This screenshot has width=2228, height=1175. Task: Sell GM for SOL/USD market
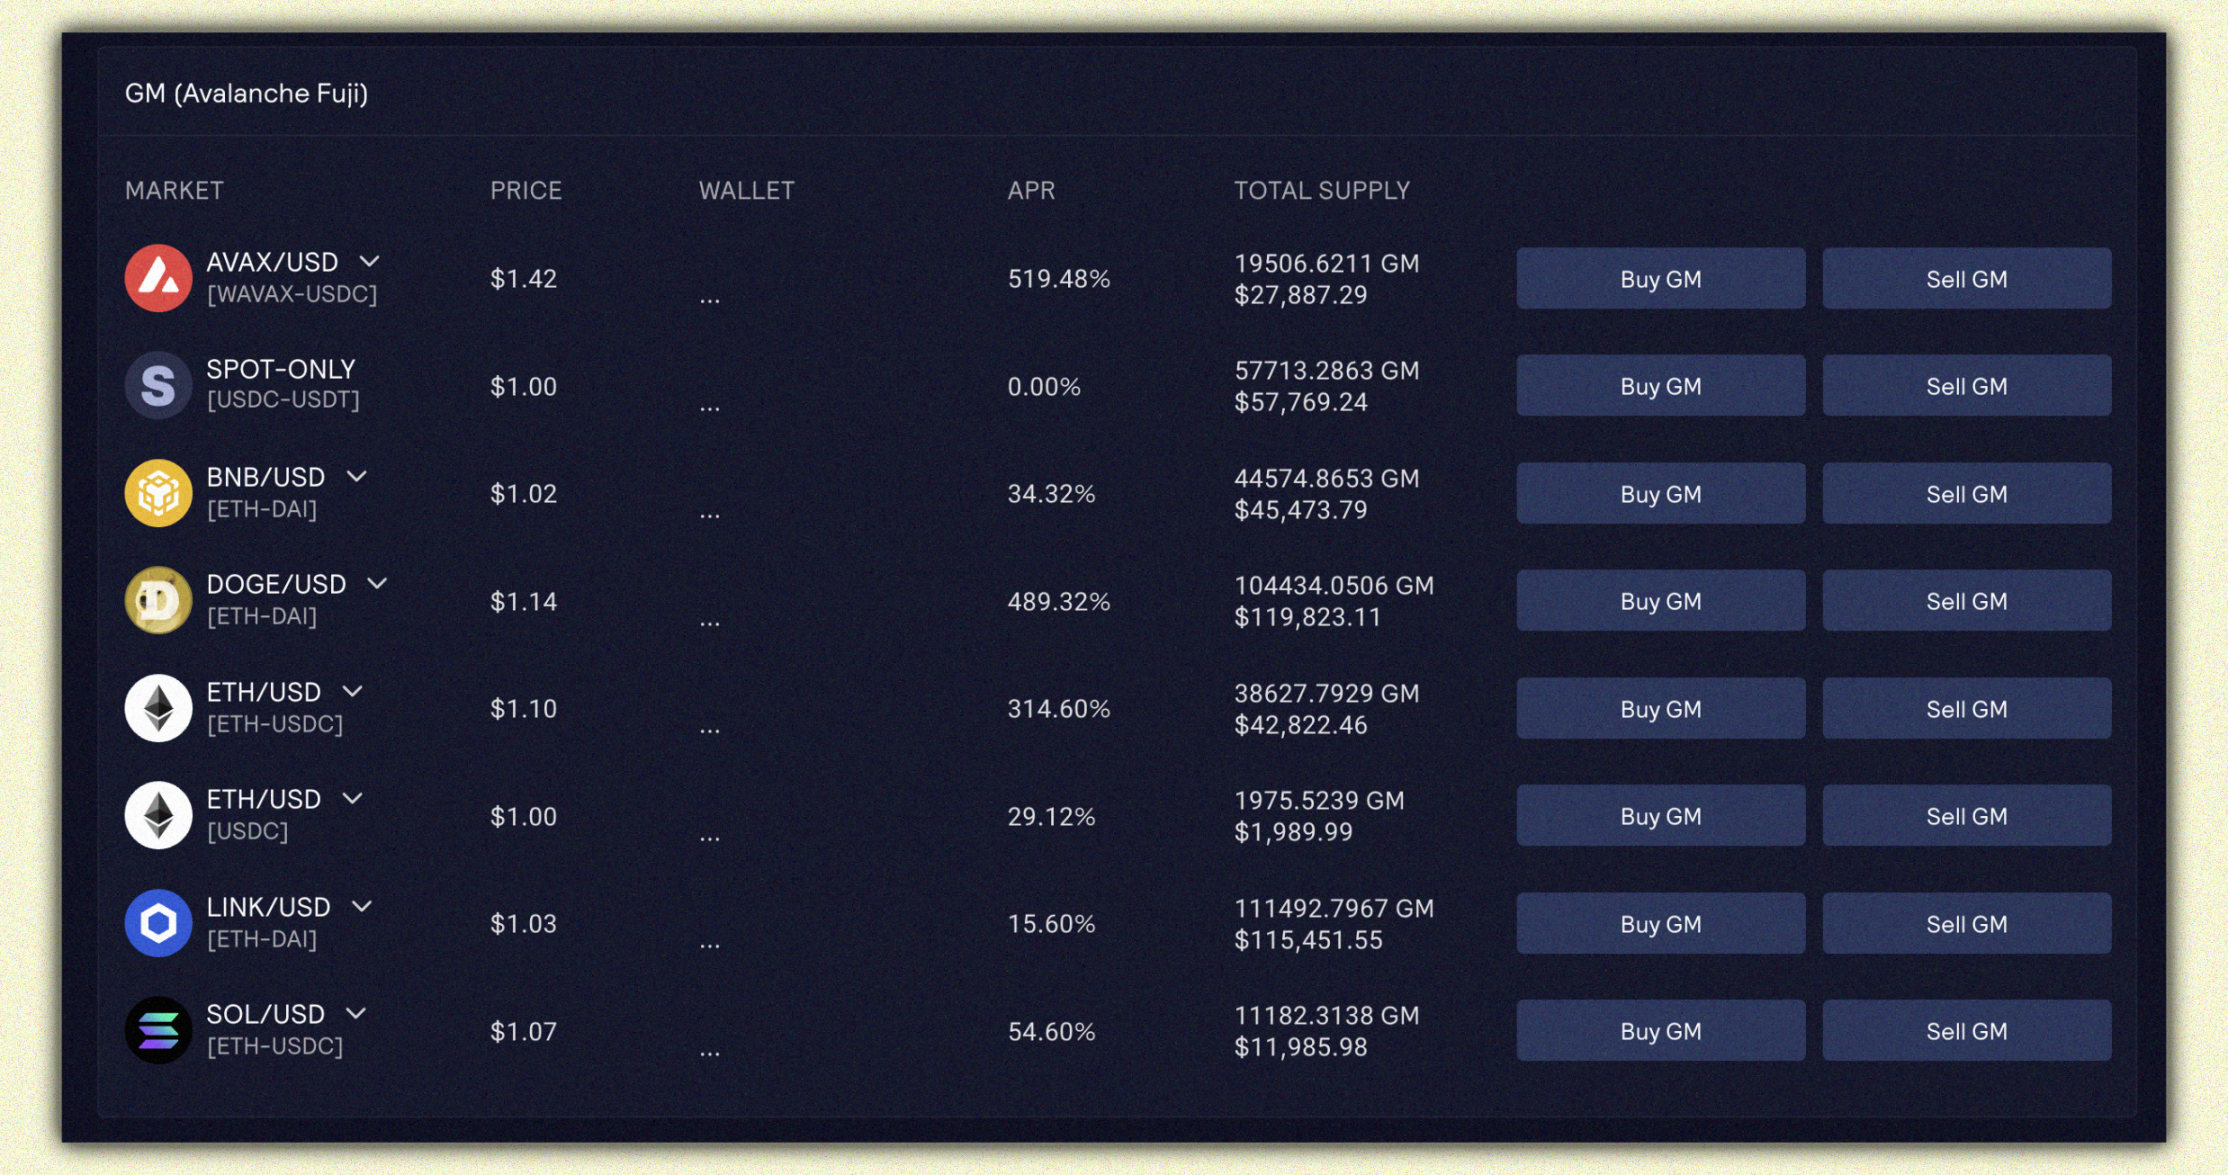pyautogui.click(x=1967, y=1031)
